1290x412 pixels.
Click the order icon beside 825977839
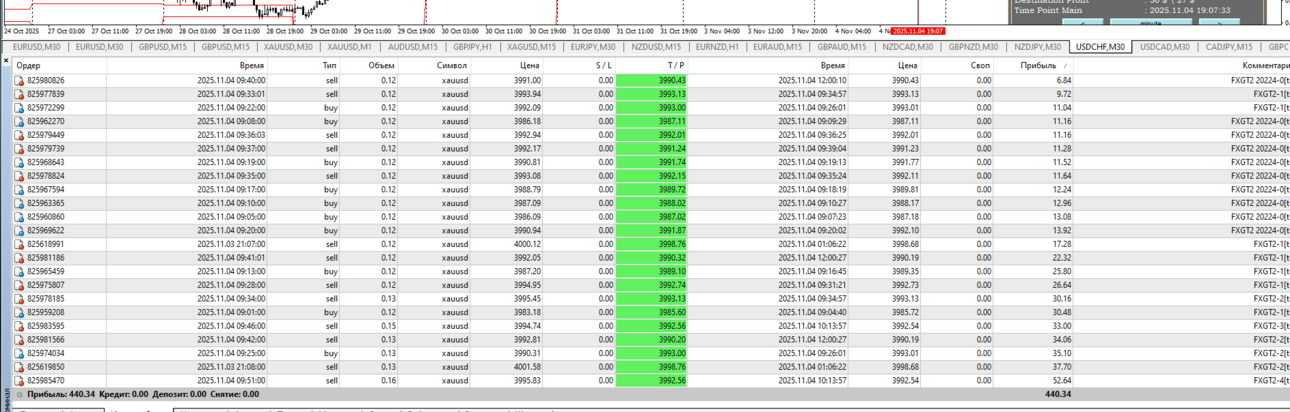coord(19,94)
